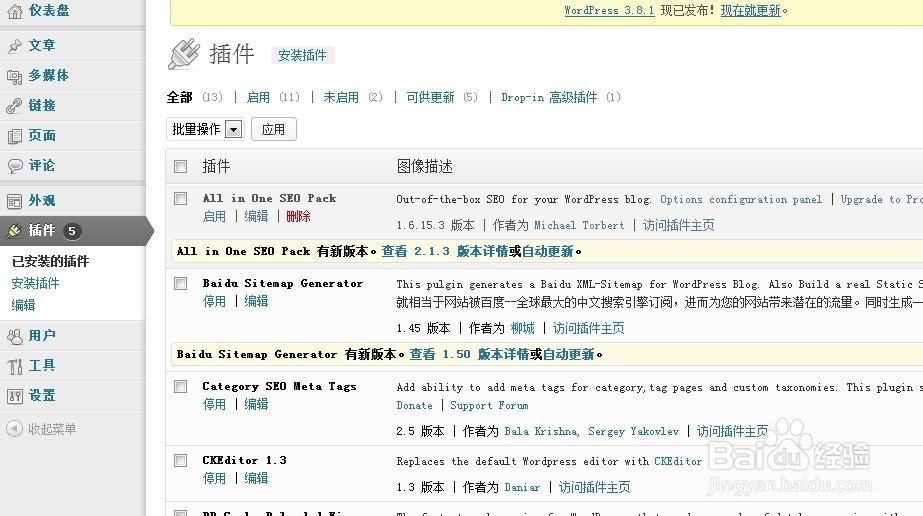Go to 仪表盘 dashboard

[x=49, y=11]
